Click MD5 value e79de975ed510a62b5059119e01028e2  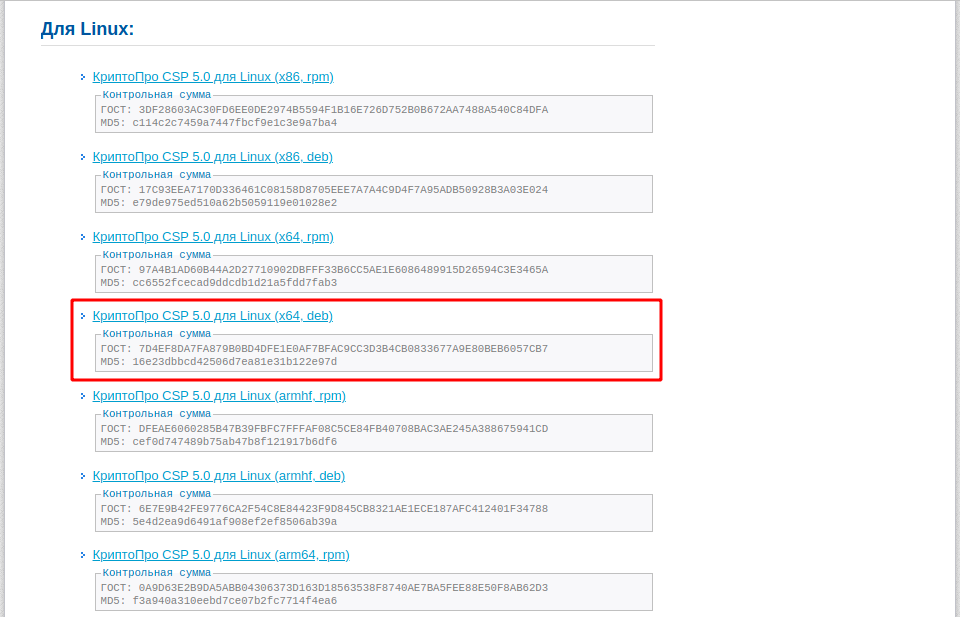pos(234,203)
